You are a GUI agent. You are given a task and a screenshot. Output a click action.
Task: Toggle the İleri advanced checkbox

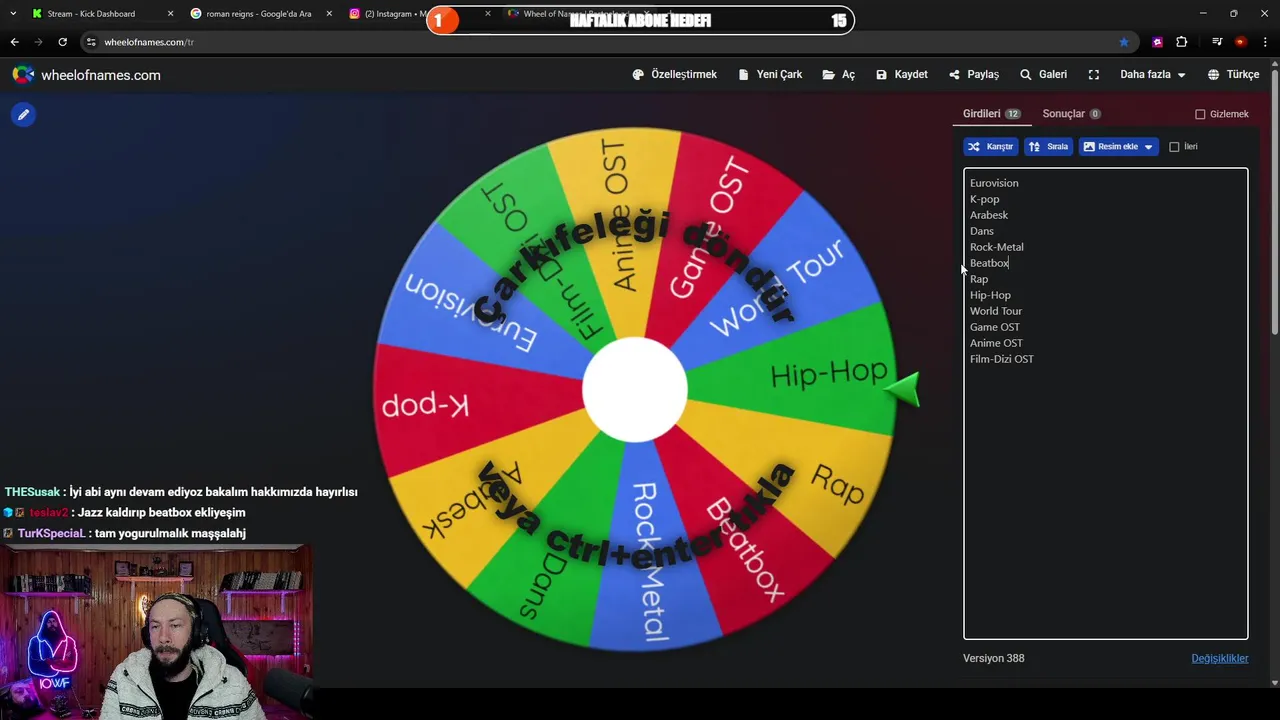[x=1174, y=147]
